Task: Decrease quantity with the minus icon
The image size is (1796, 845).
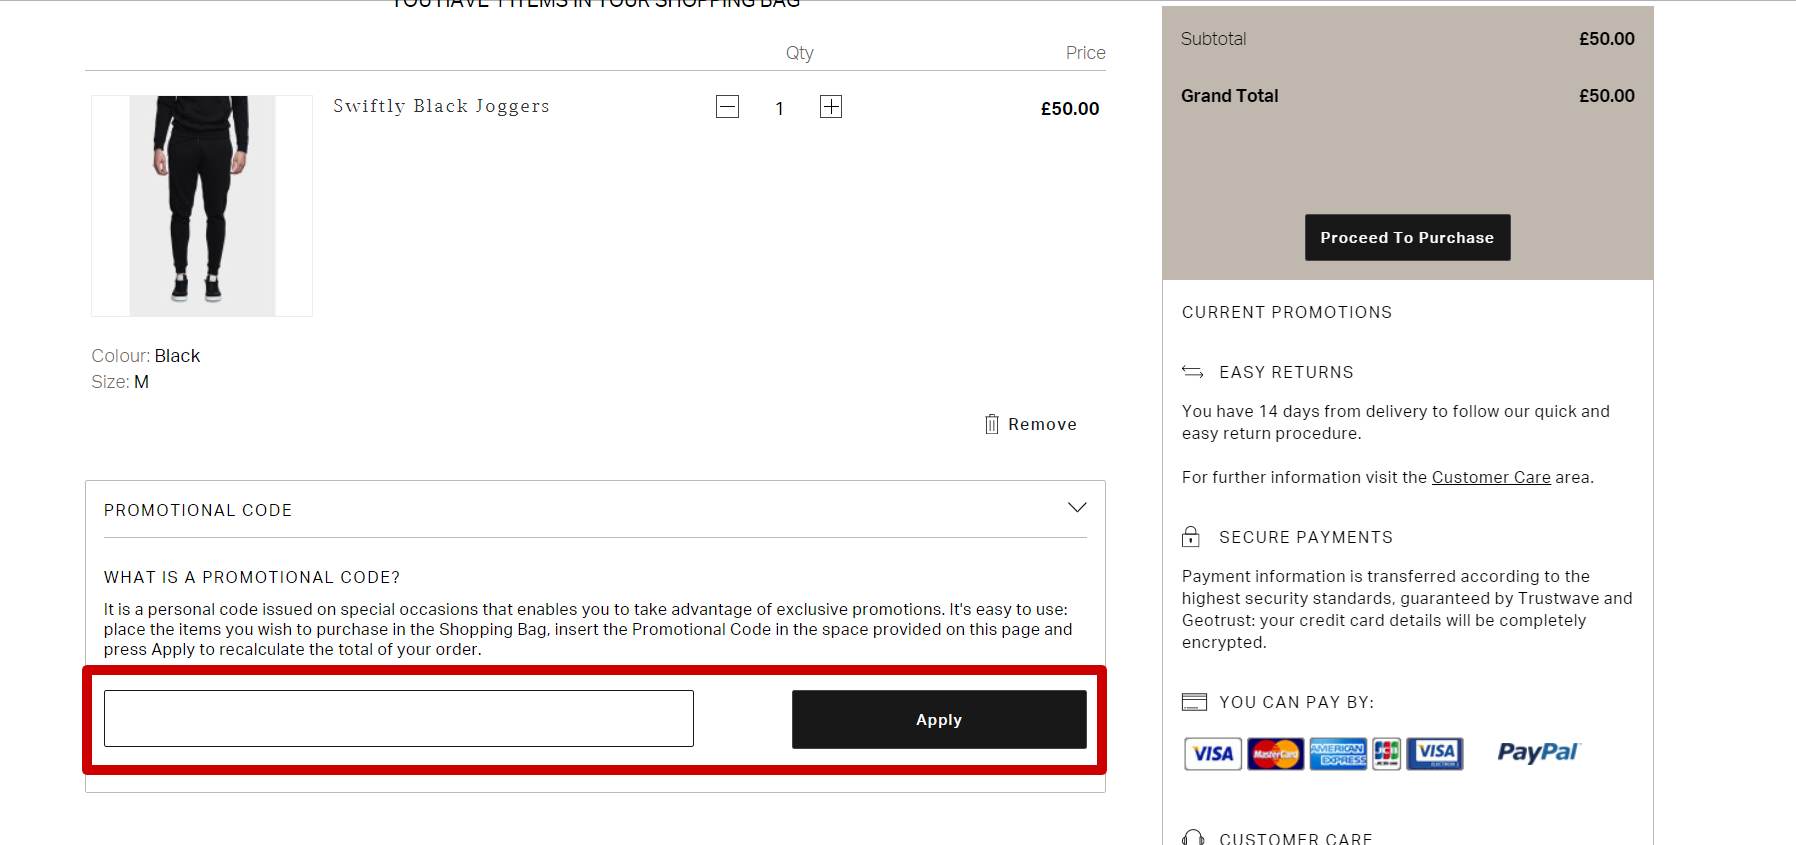Action: tap(727, 107)
